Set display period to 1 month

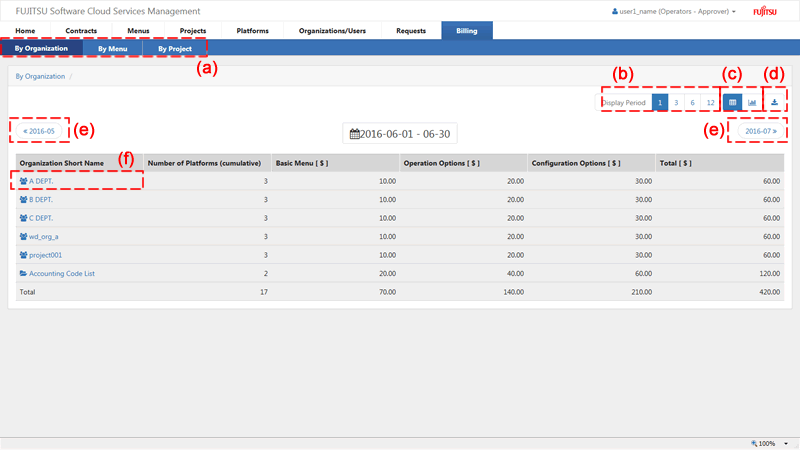coord(660,103)
